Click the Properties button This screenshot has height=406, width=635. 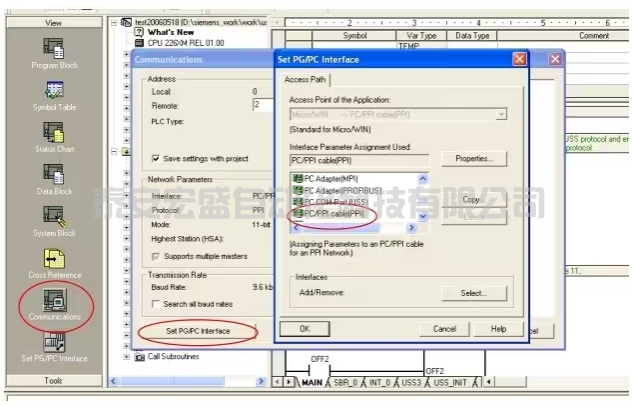pyautogui.click(x=474, y=159)
